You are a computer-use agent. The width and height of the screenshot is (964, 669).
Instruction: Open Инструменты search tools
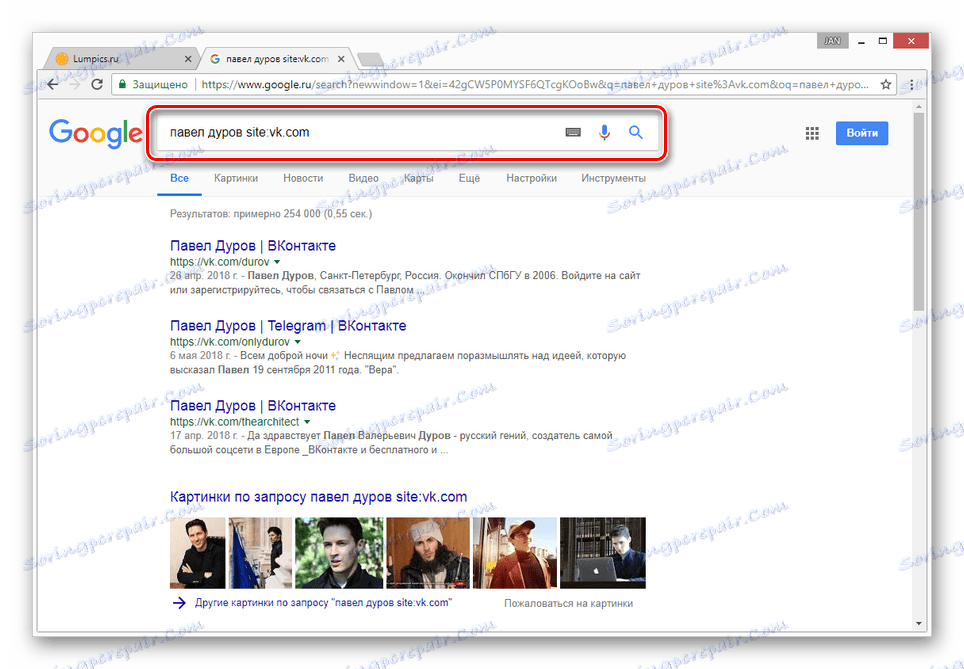tap(613, 178)
